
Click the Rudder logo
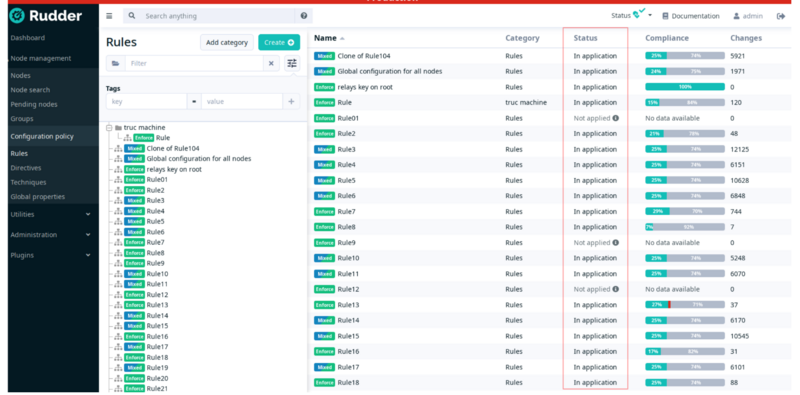point(45,16)
